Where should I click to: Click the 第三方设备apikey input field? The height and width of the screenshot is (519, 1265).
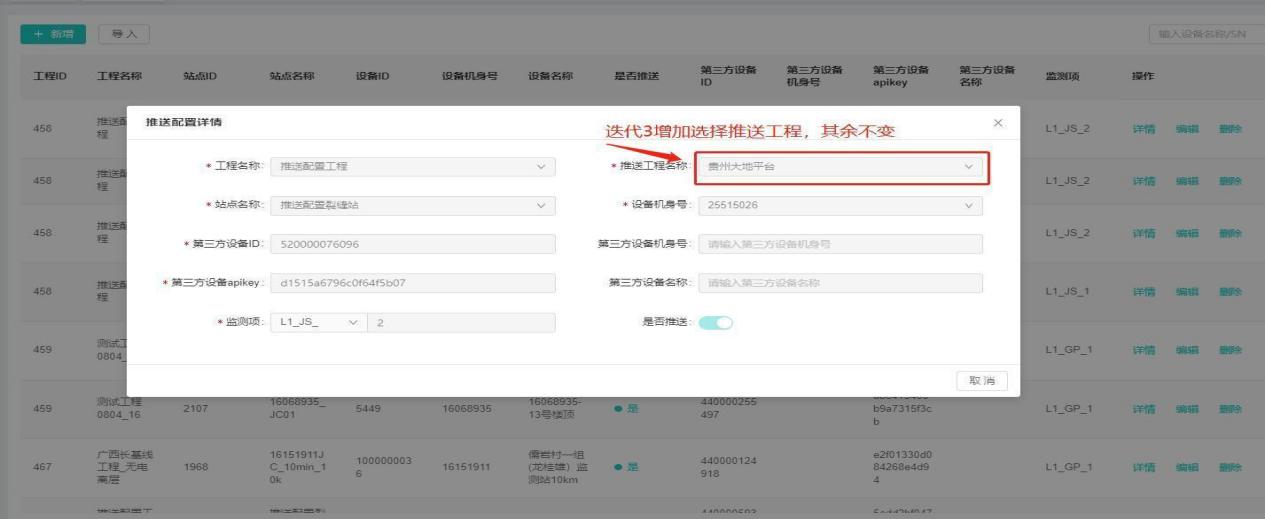pos(412,284)
